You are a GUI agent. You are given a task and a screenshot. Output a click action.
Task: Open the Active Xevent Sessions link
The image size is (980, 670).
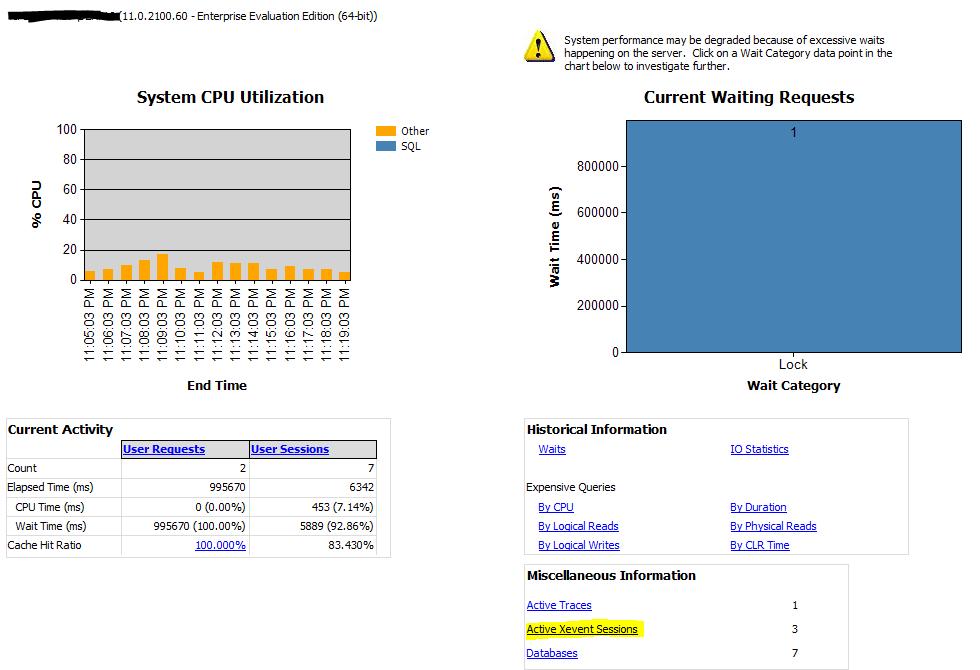pos(582,629)
